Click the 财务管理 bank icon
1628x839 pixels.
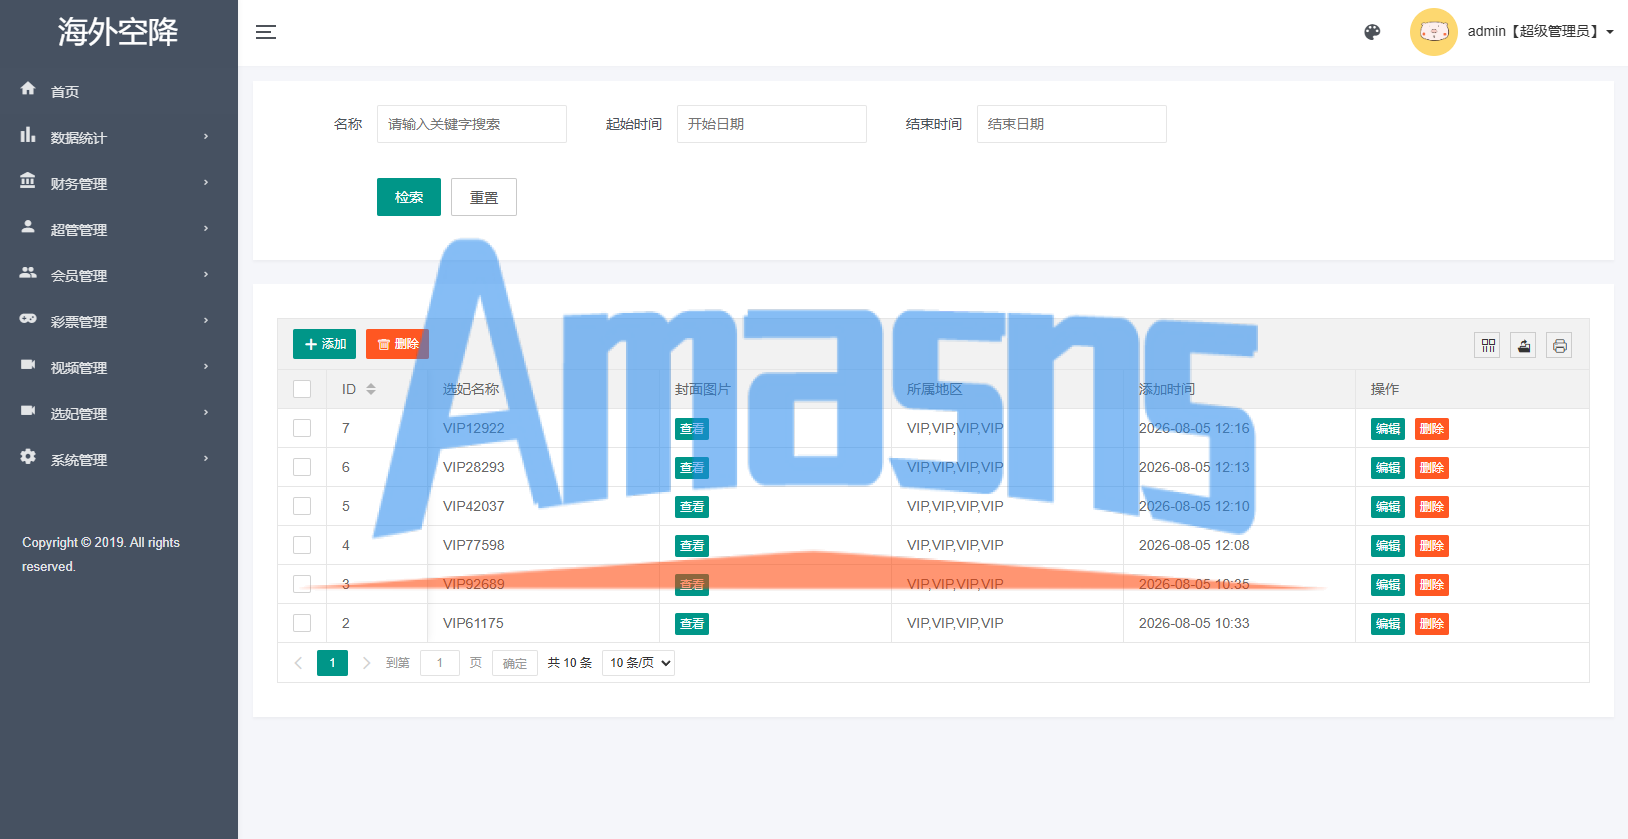pyautogui.click(x=28, y=181)
